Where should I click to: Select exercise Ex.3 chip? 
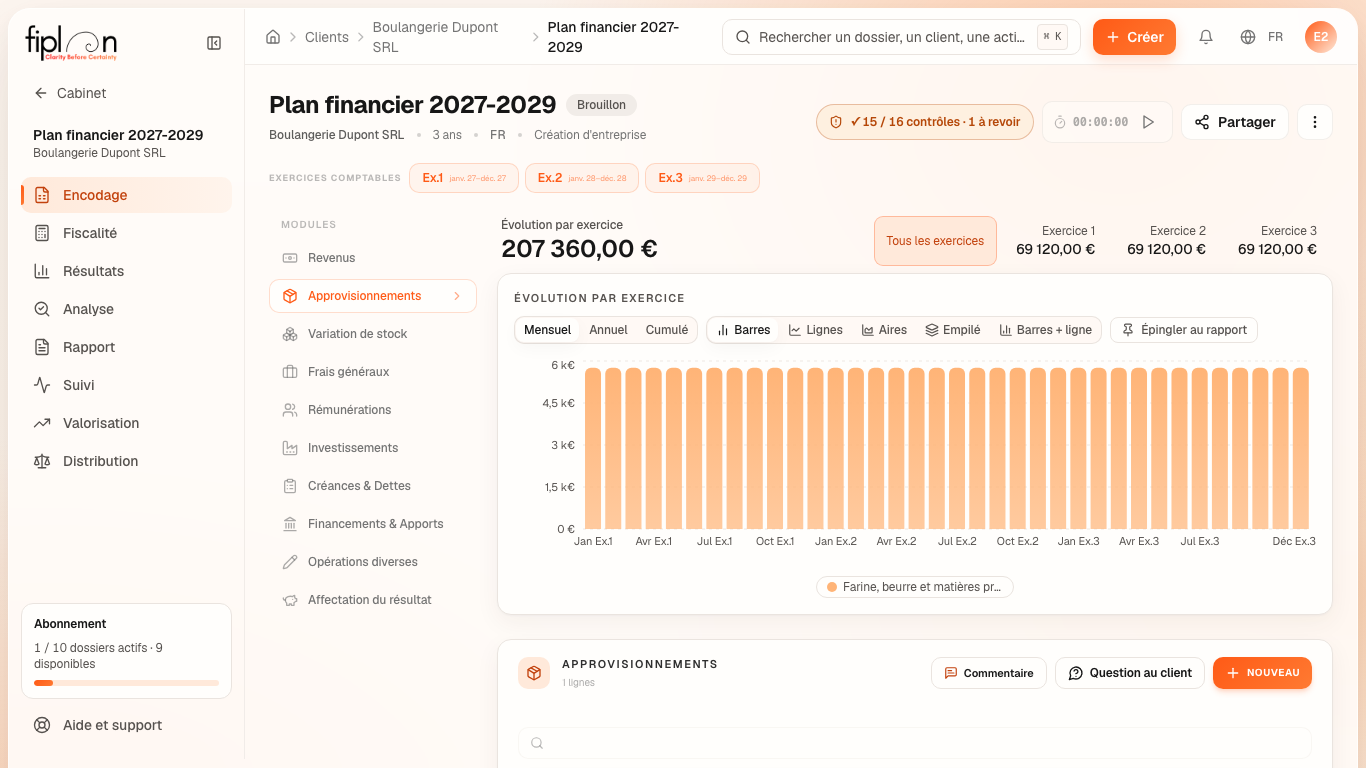(x=702, y=178)
